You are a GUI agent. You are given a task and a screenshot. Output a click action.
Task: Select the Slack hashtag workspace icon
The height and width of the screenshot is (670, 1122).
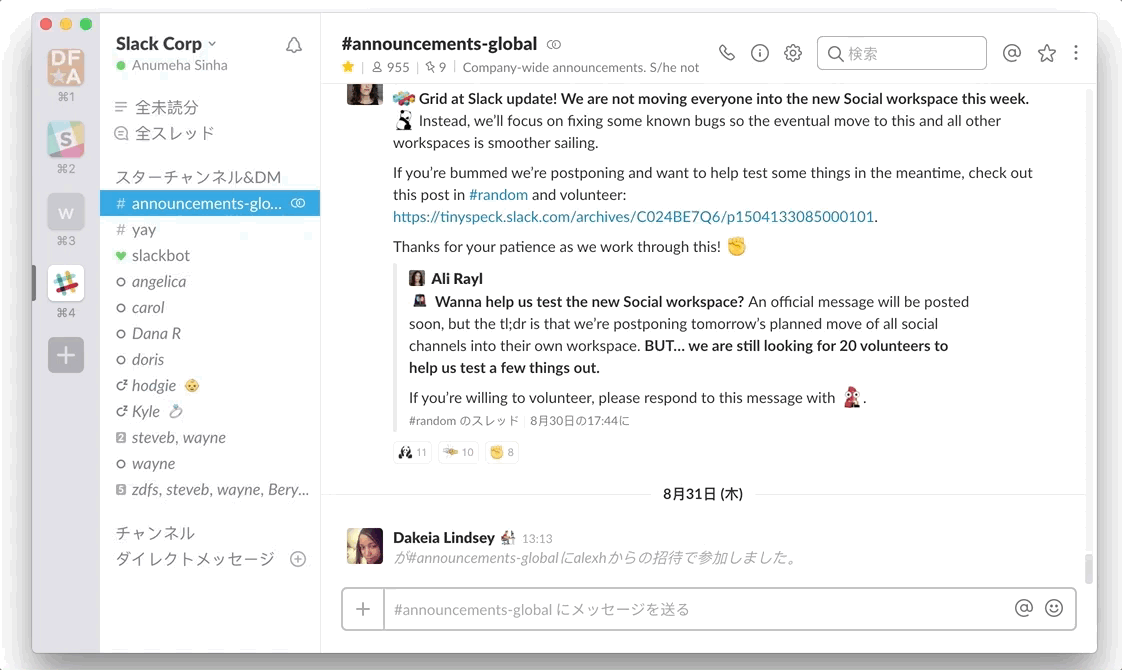click(x=66, y=283)
